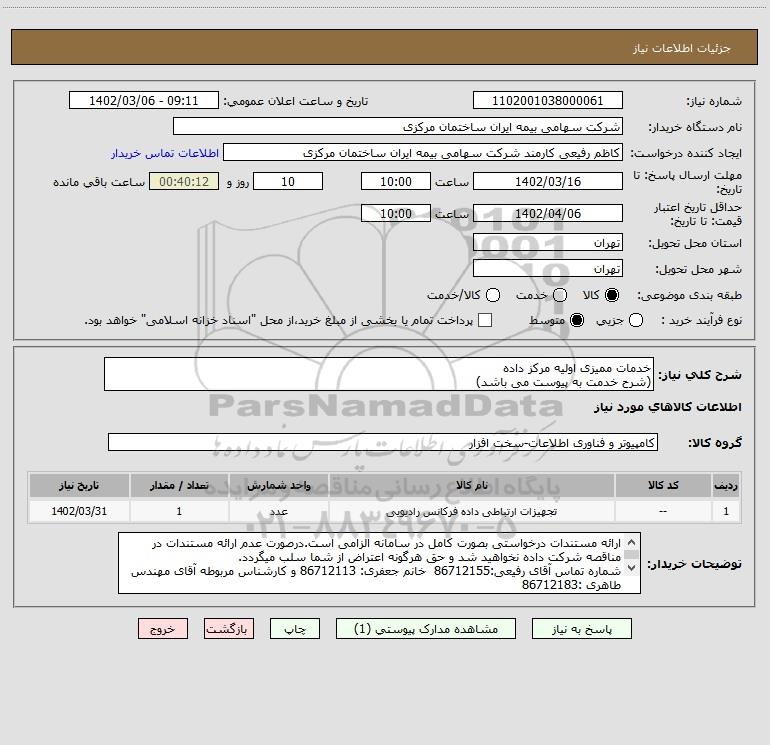Viewport: 770px width, 745px height.
Task: Click the تاریخ نیاز column header
Action: click(79, 485)
